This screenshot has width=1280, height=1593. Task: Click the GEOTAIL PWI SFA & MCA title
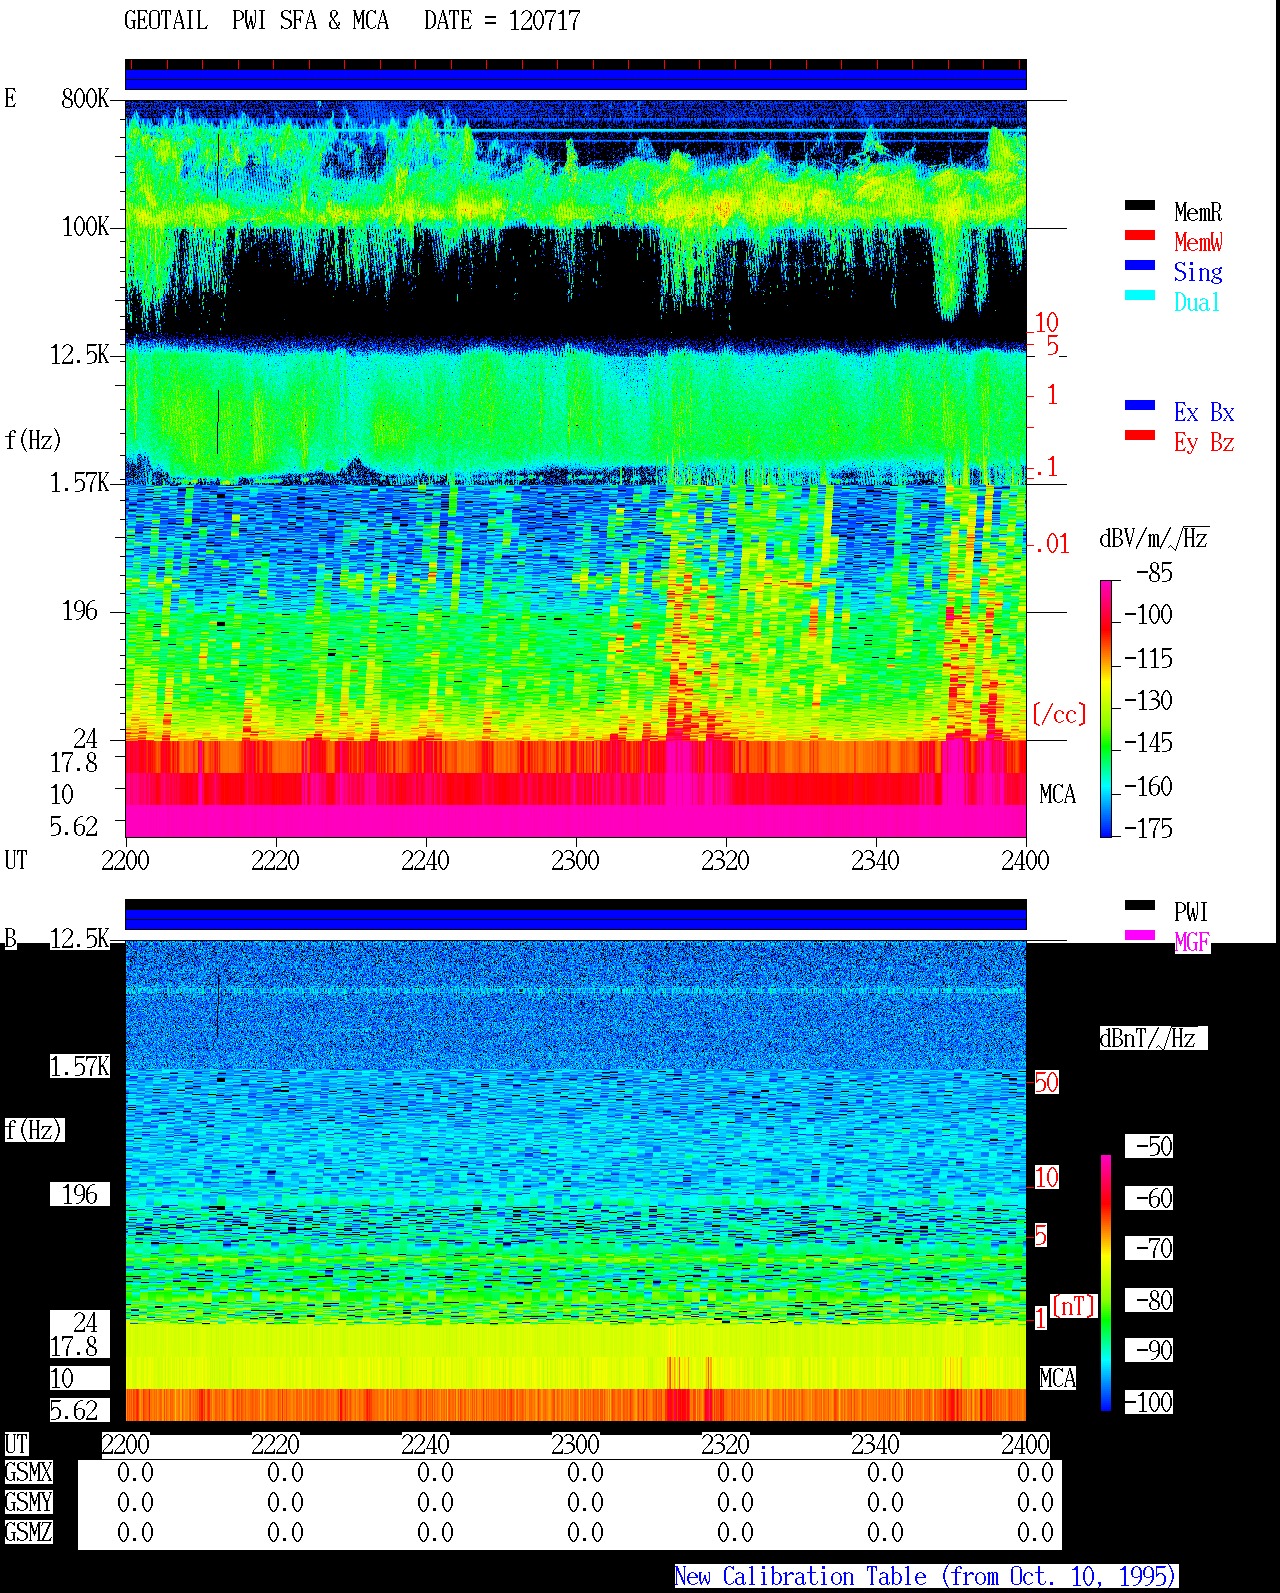pyautogui.click(x=256, y=20)
